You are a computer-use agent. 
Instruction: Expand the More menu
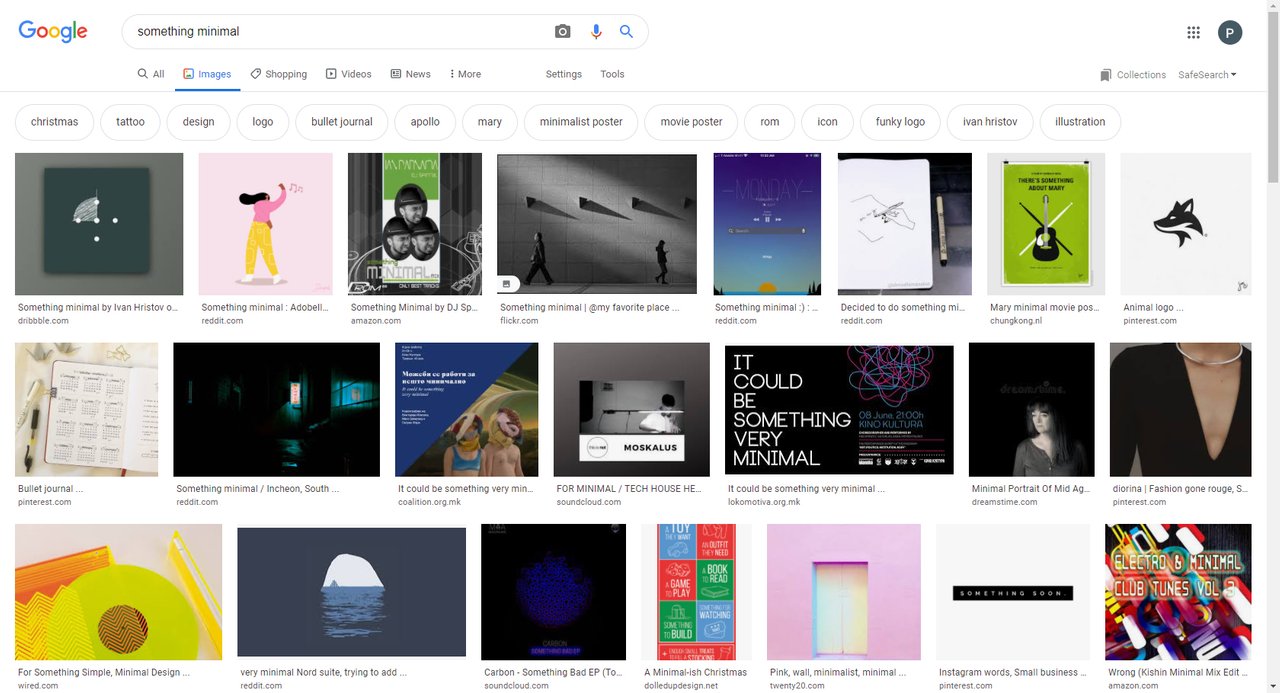point(465,74)
